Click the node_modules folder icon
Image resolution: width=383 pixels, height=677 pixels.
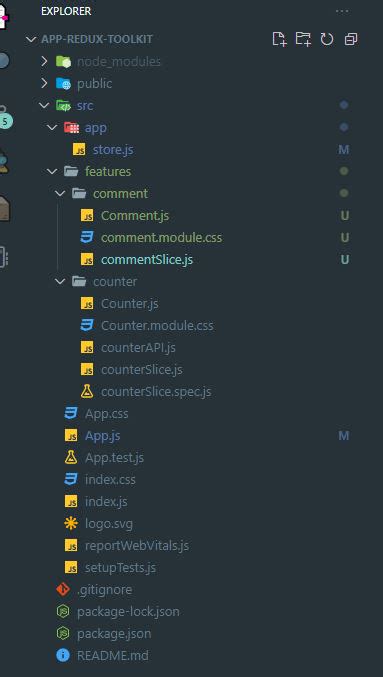coord(63,62)
